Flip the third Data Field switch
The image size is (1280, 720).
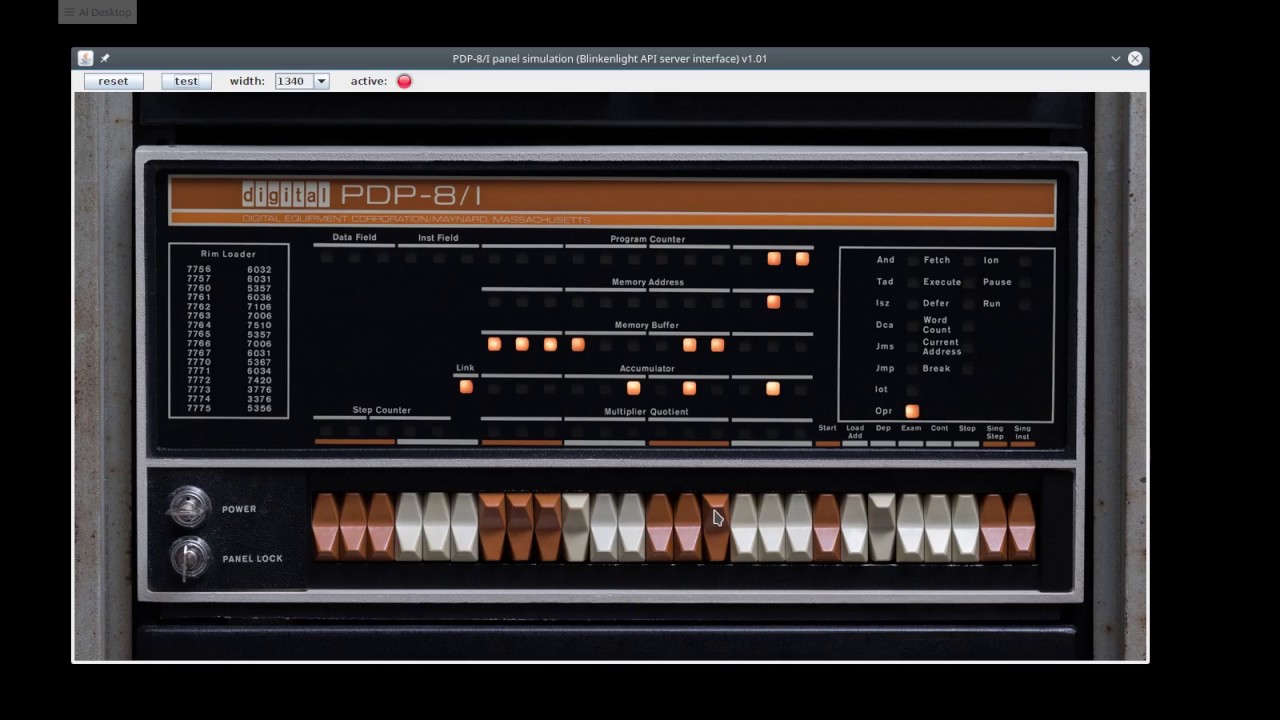tap(381, 526)
